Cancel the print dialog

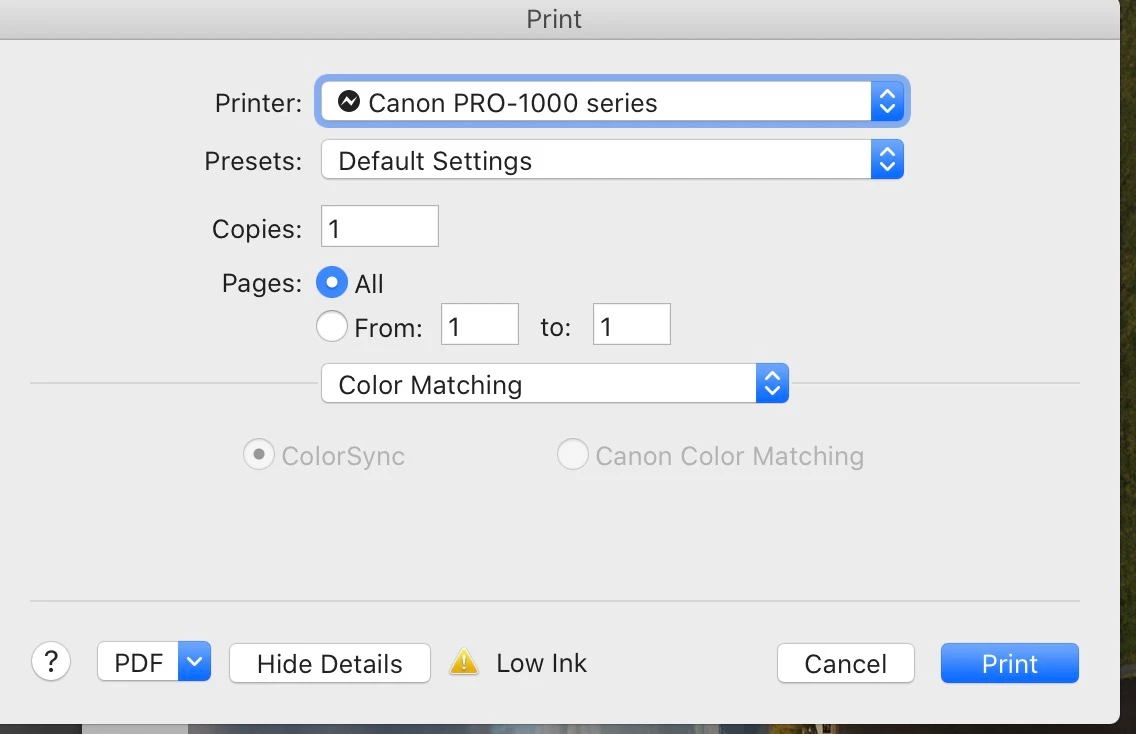(845, 663)
